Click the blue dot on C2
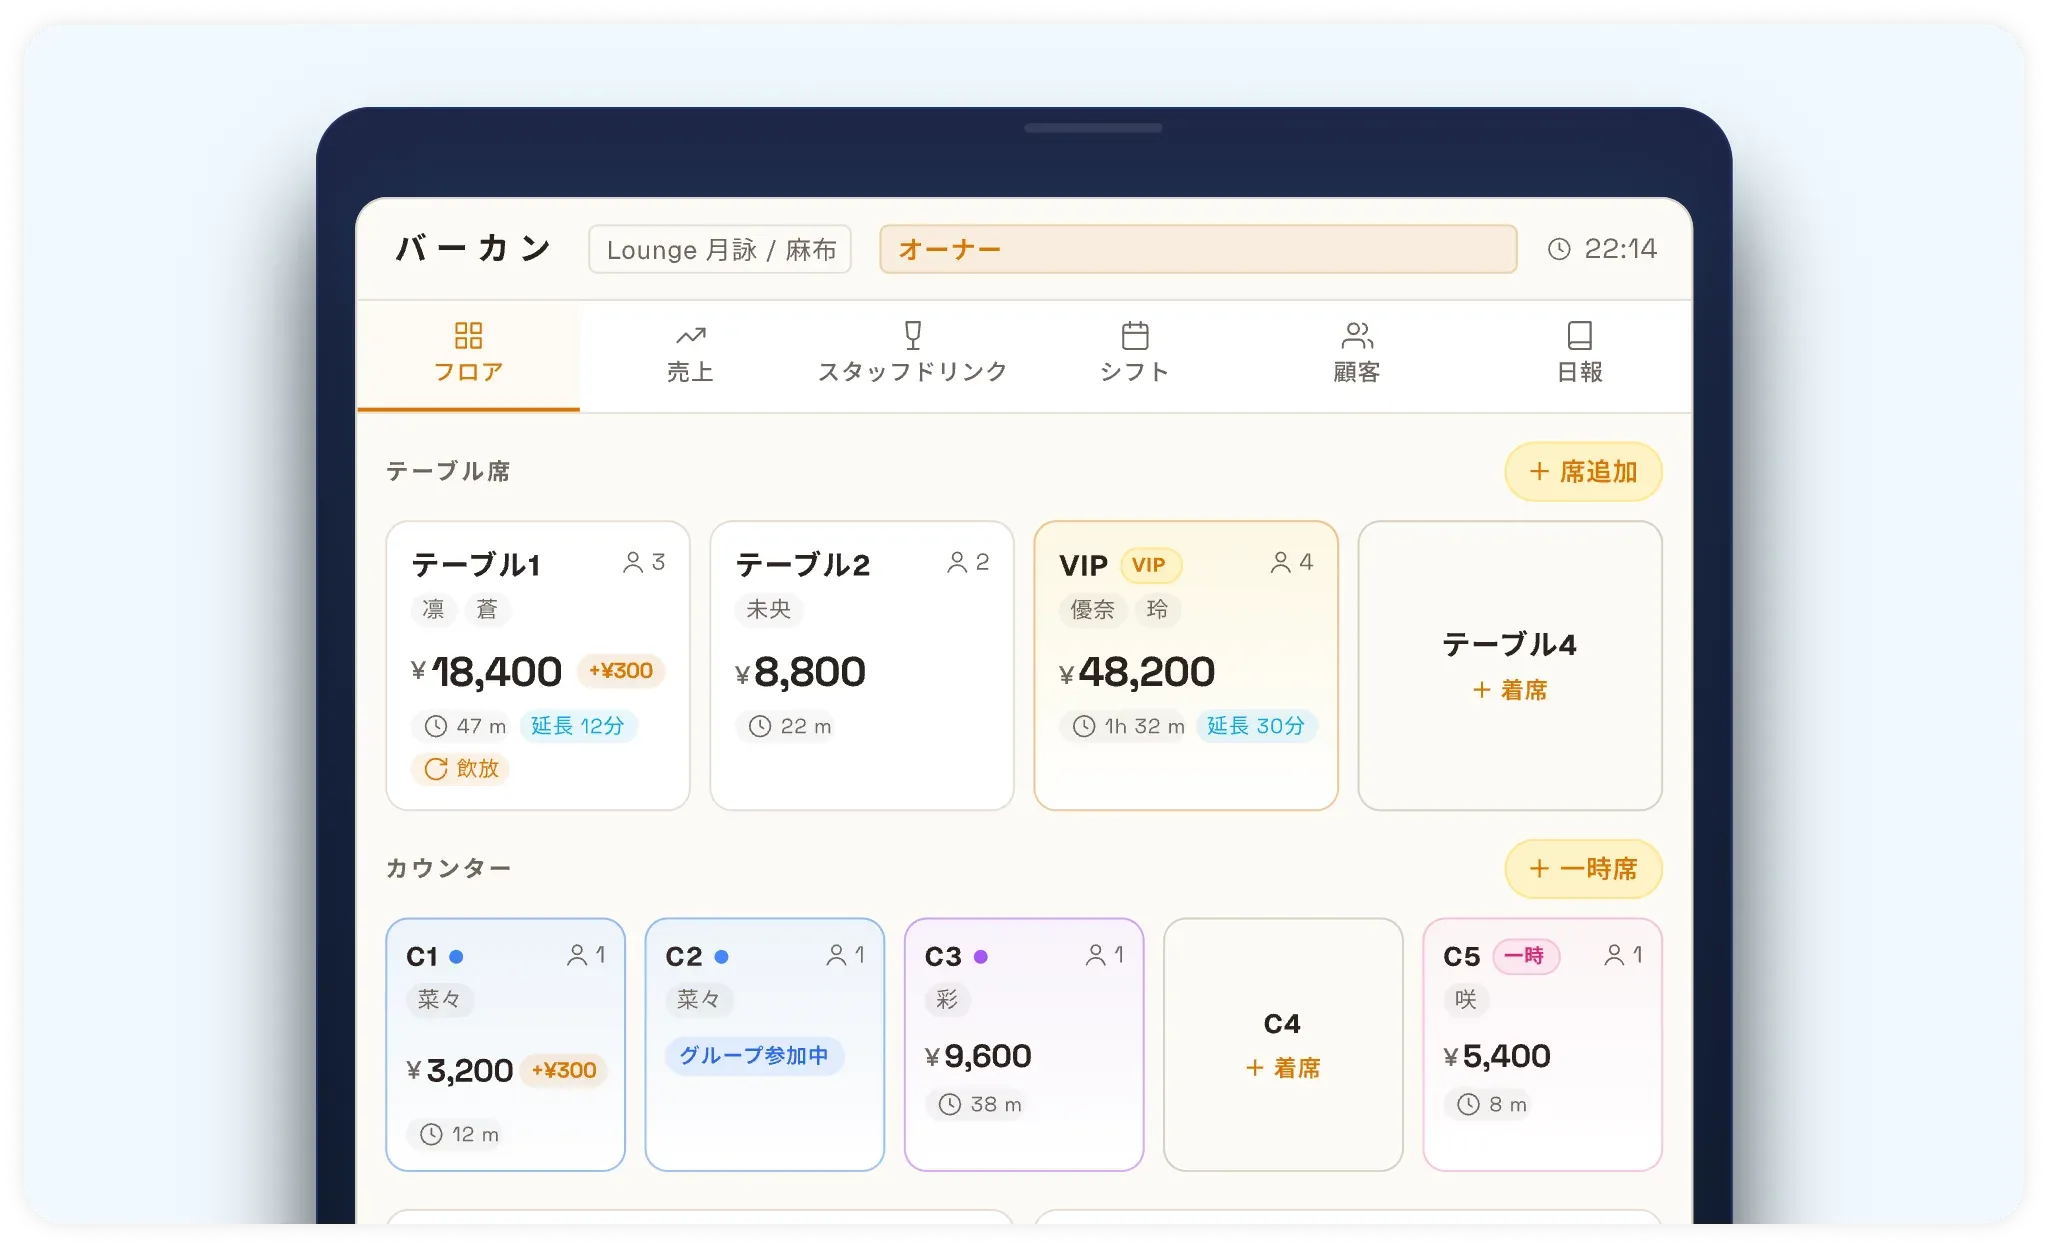The height and width of the screenshot is (1248, 2048). [x=722, y=957]
